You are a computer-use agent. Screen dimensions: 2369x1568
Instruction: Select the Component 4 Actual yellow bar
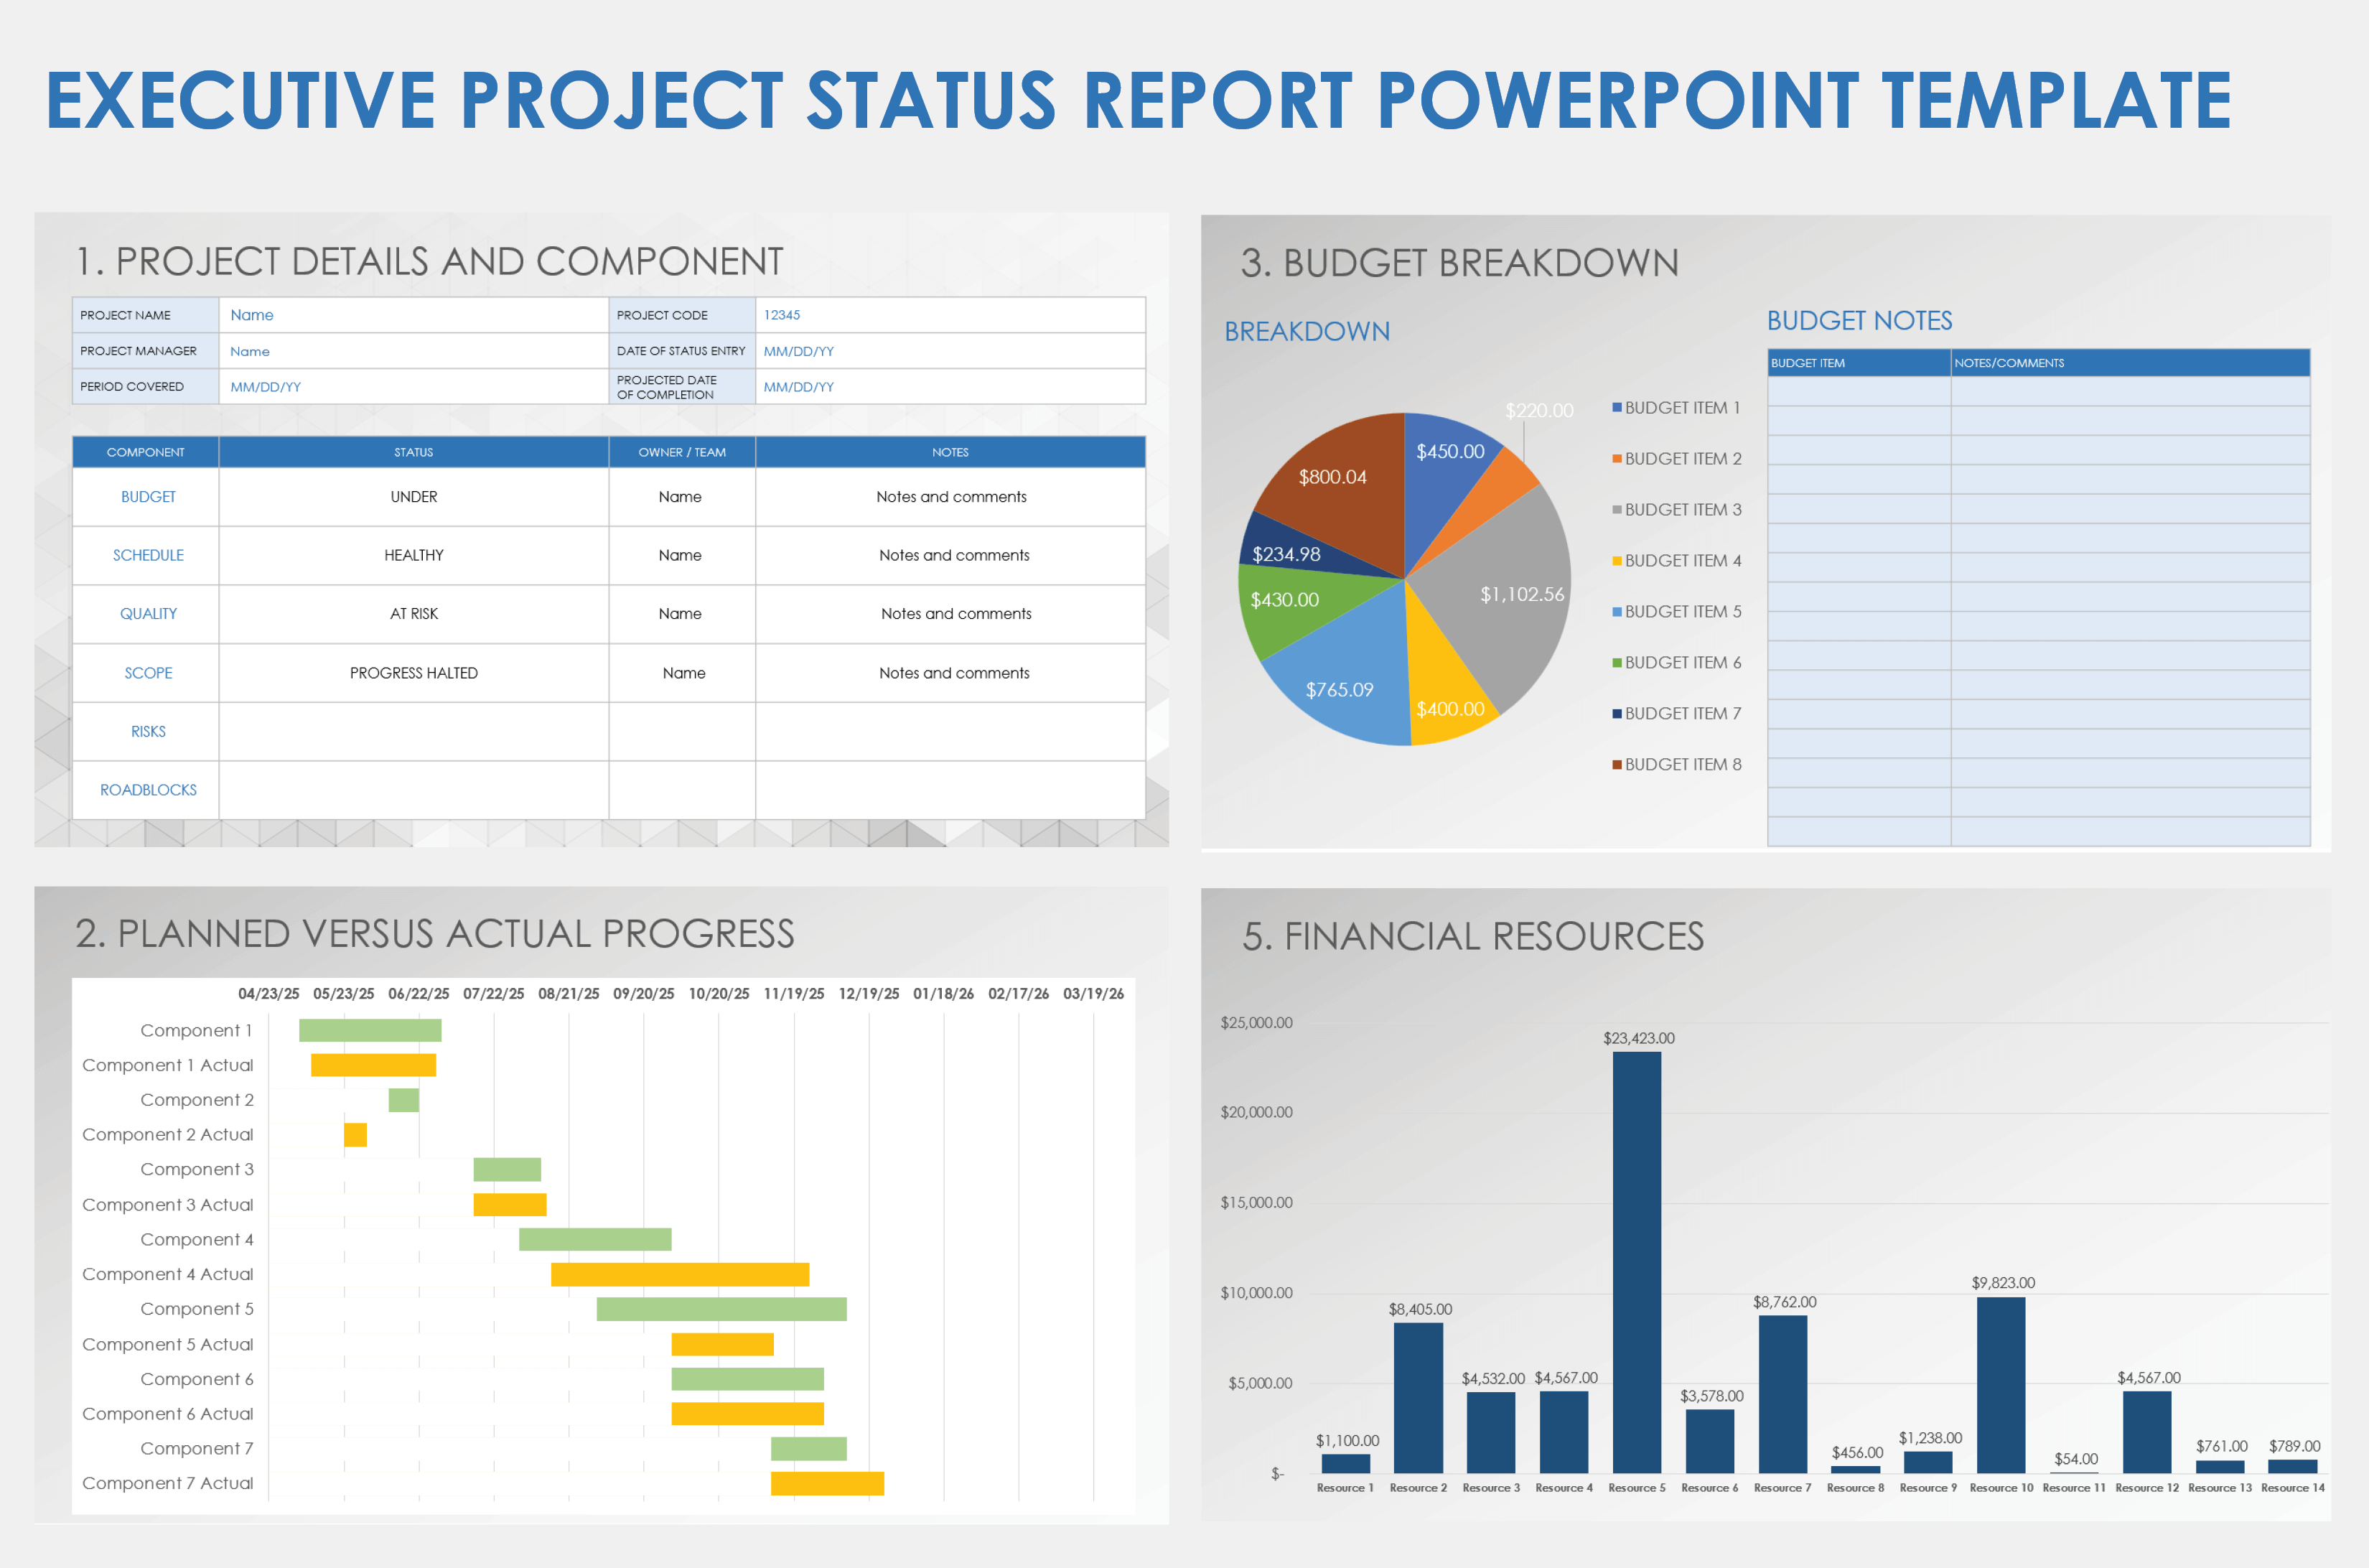point(680,1274)
